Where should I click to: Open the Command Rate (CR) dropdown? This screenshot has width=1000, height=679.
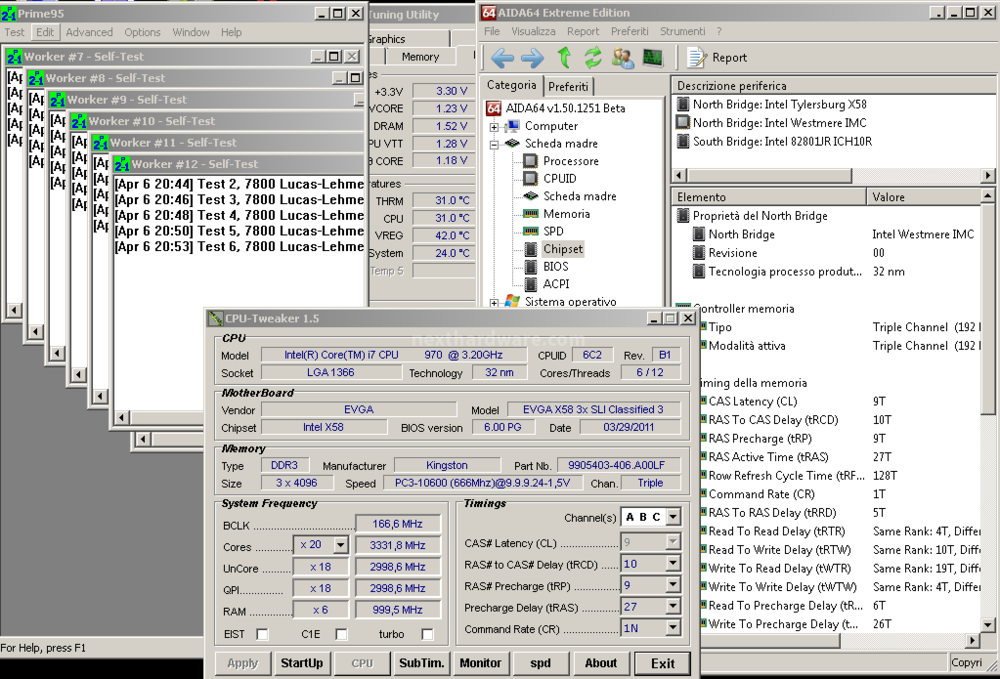click(673, 628)
